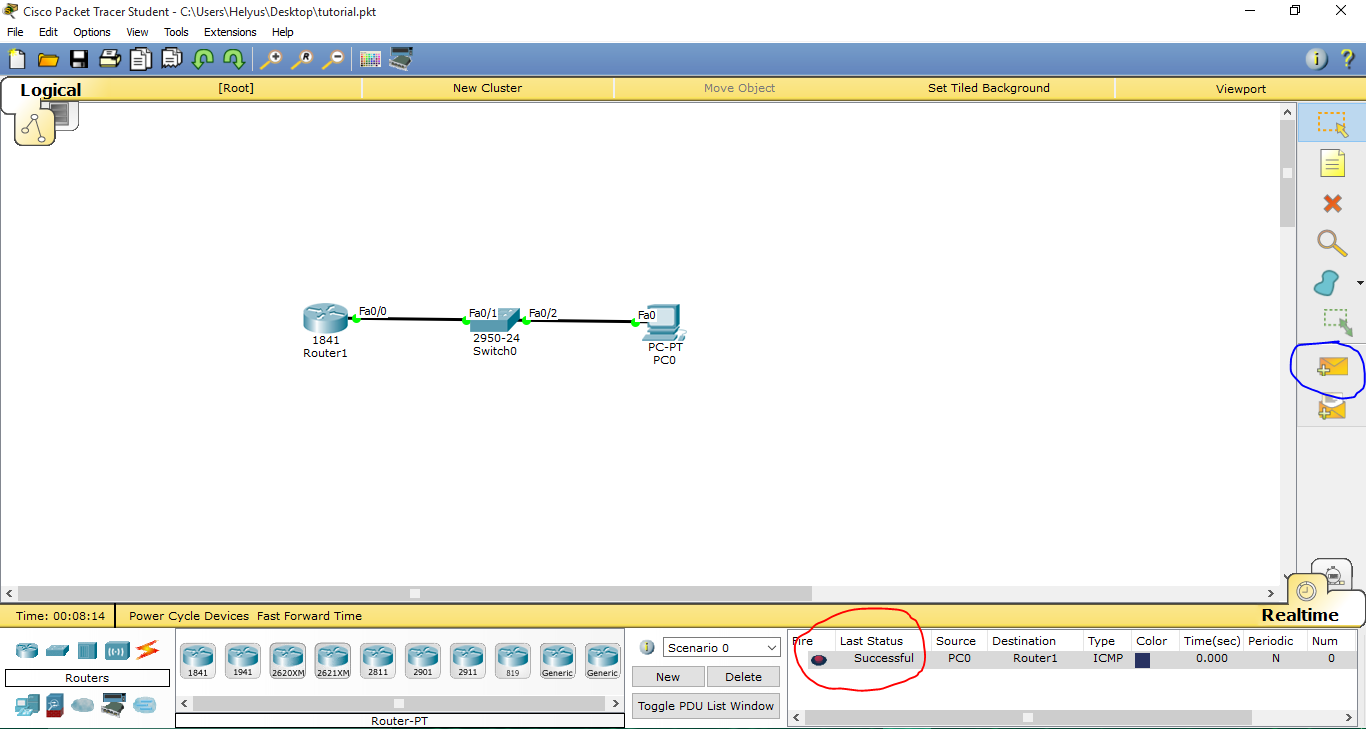This screenshot has height=729, width=1366.
Task: Click Set Tiled Background
Action: pyautogui.click(x=989, y=88)
